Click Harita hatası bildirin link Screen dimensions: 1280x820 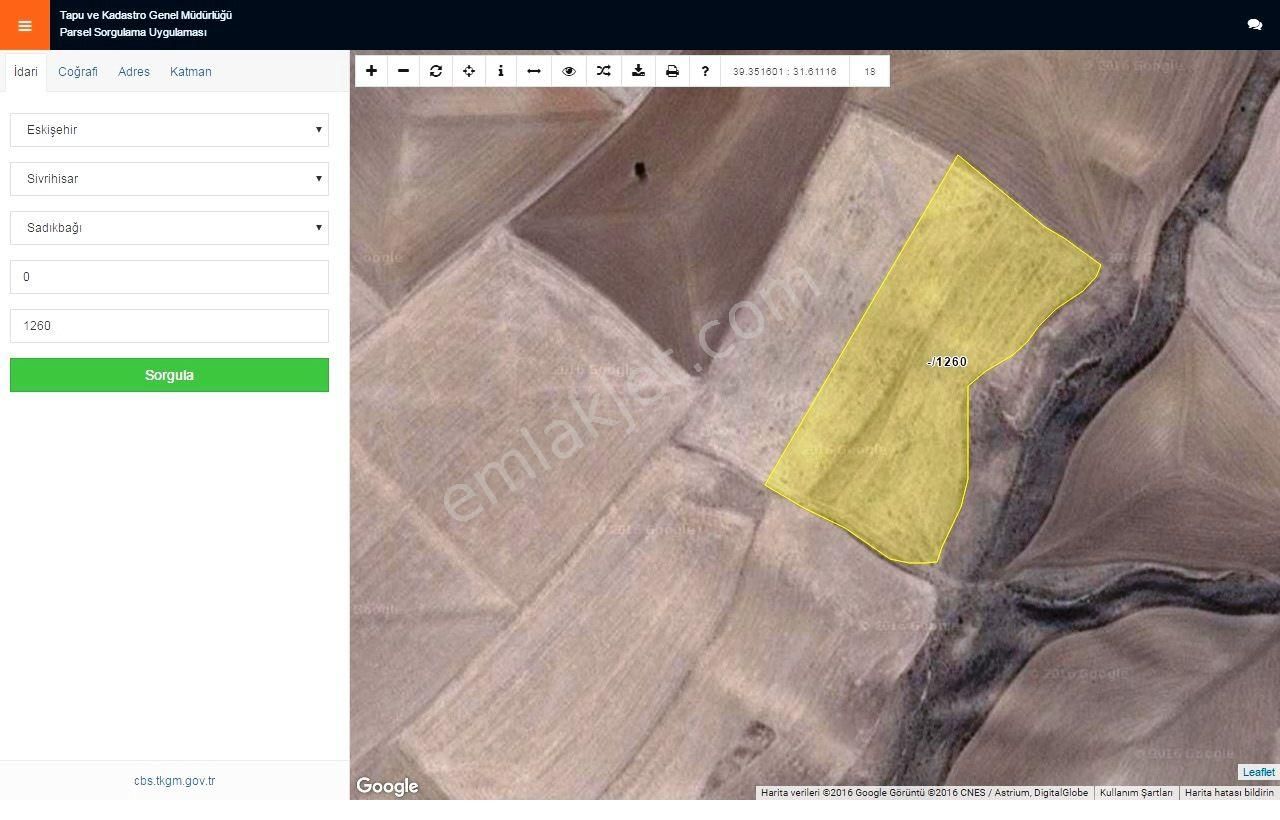(1229, 793)
